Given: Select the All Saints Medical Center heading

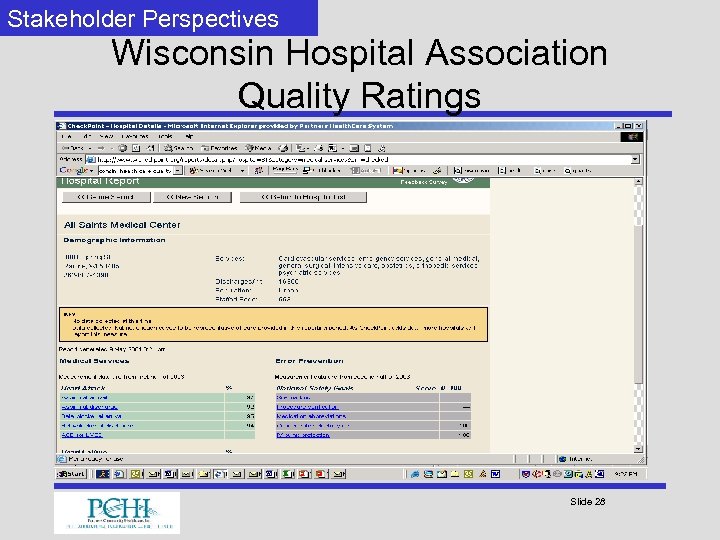Looking at the screenshot, I should tap(122, 225).
